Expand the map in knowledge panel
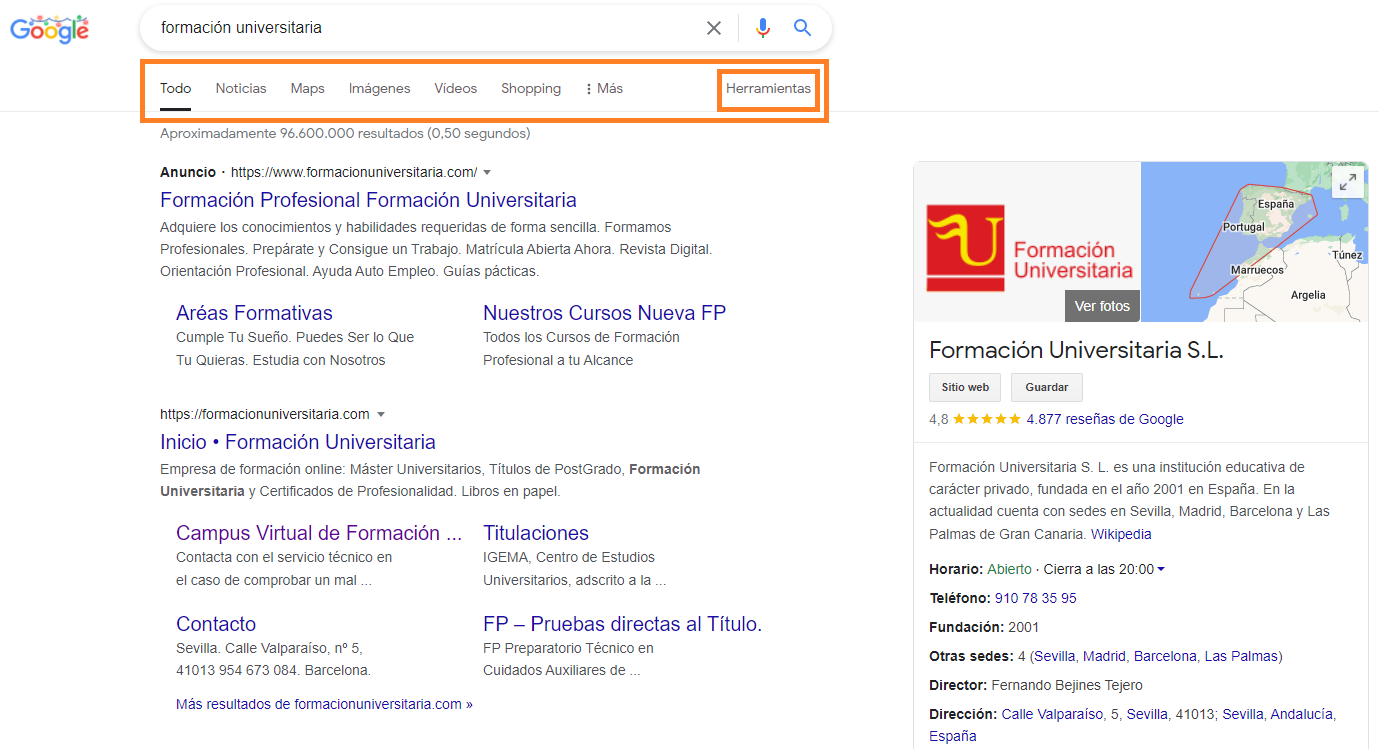 (1348, 182)
